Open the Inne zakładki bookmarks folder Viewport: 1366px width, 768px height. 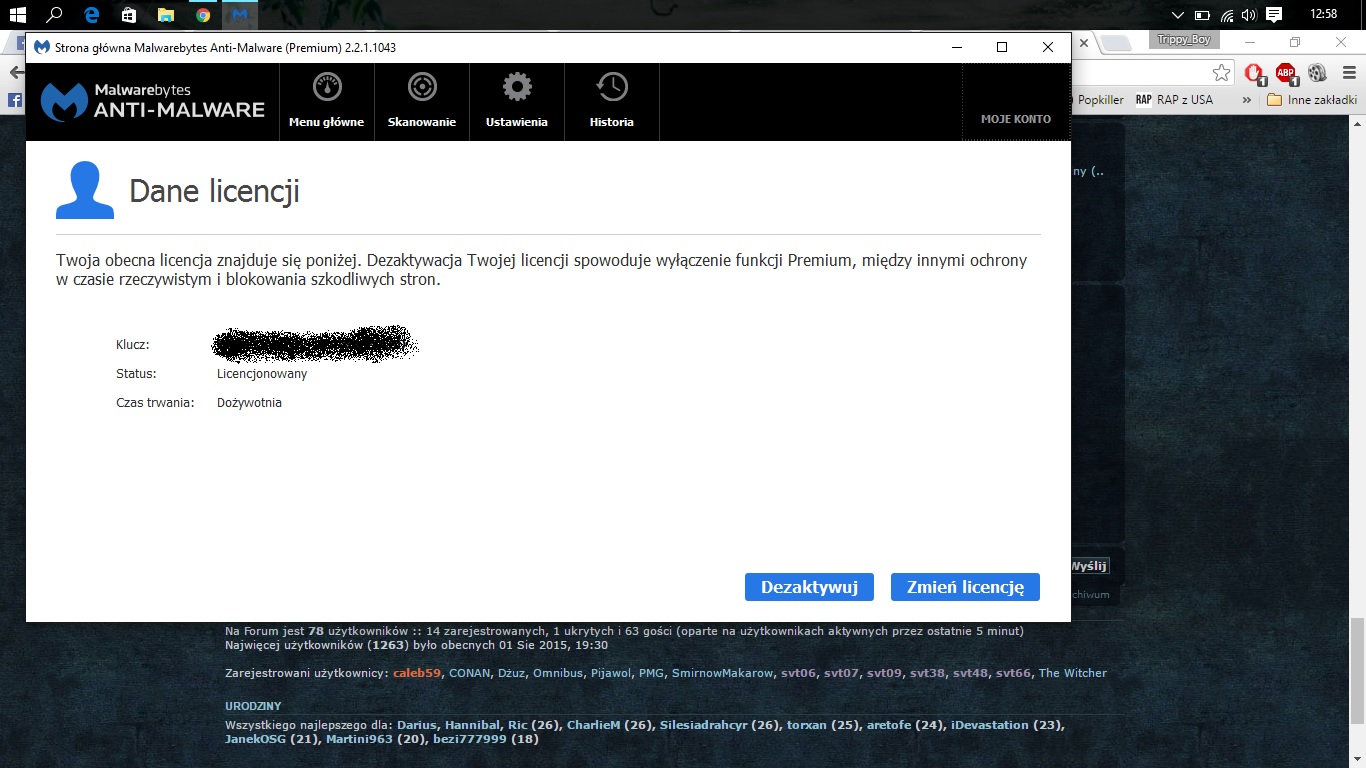[x=1312, y=100]
